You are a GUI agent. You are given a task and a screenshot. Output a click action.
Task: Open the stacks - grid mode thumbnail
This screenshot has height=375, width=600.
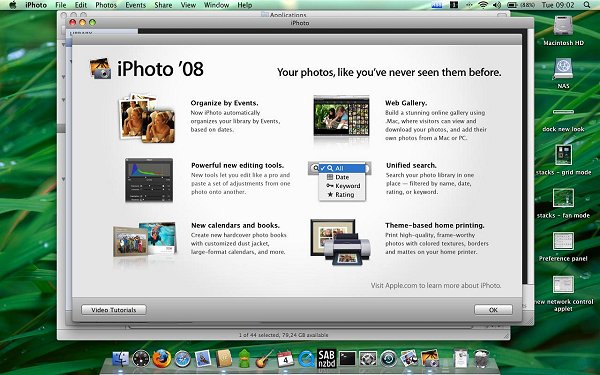(x=563, y=155)
